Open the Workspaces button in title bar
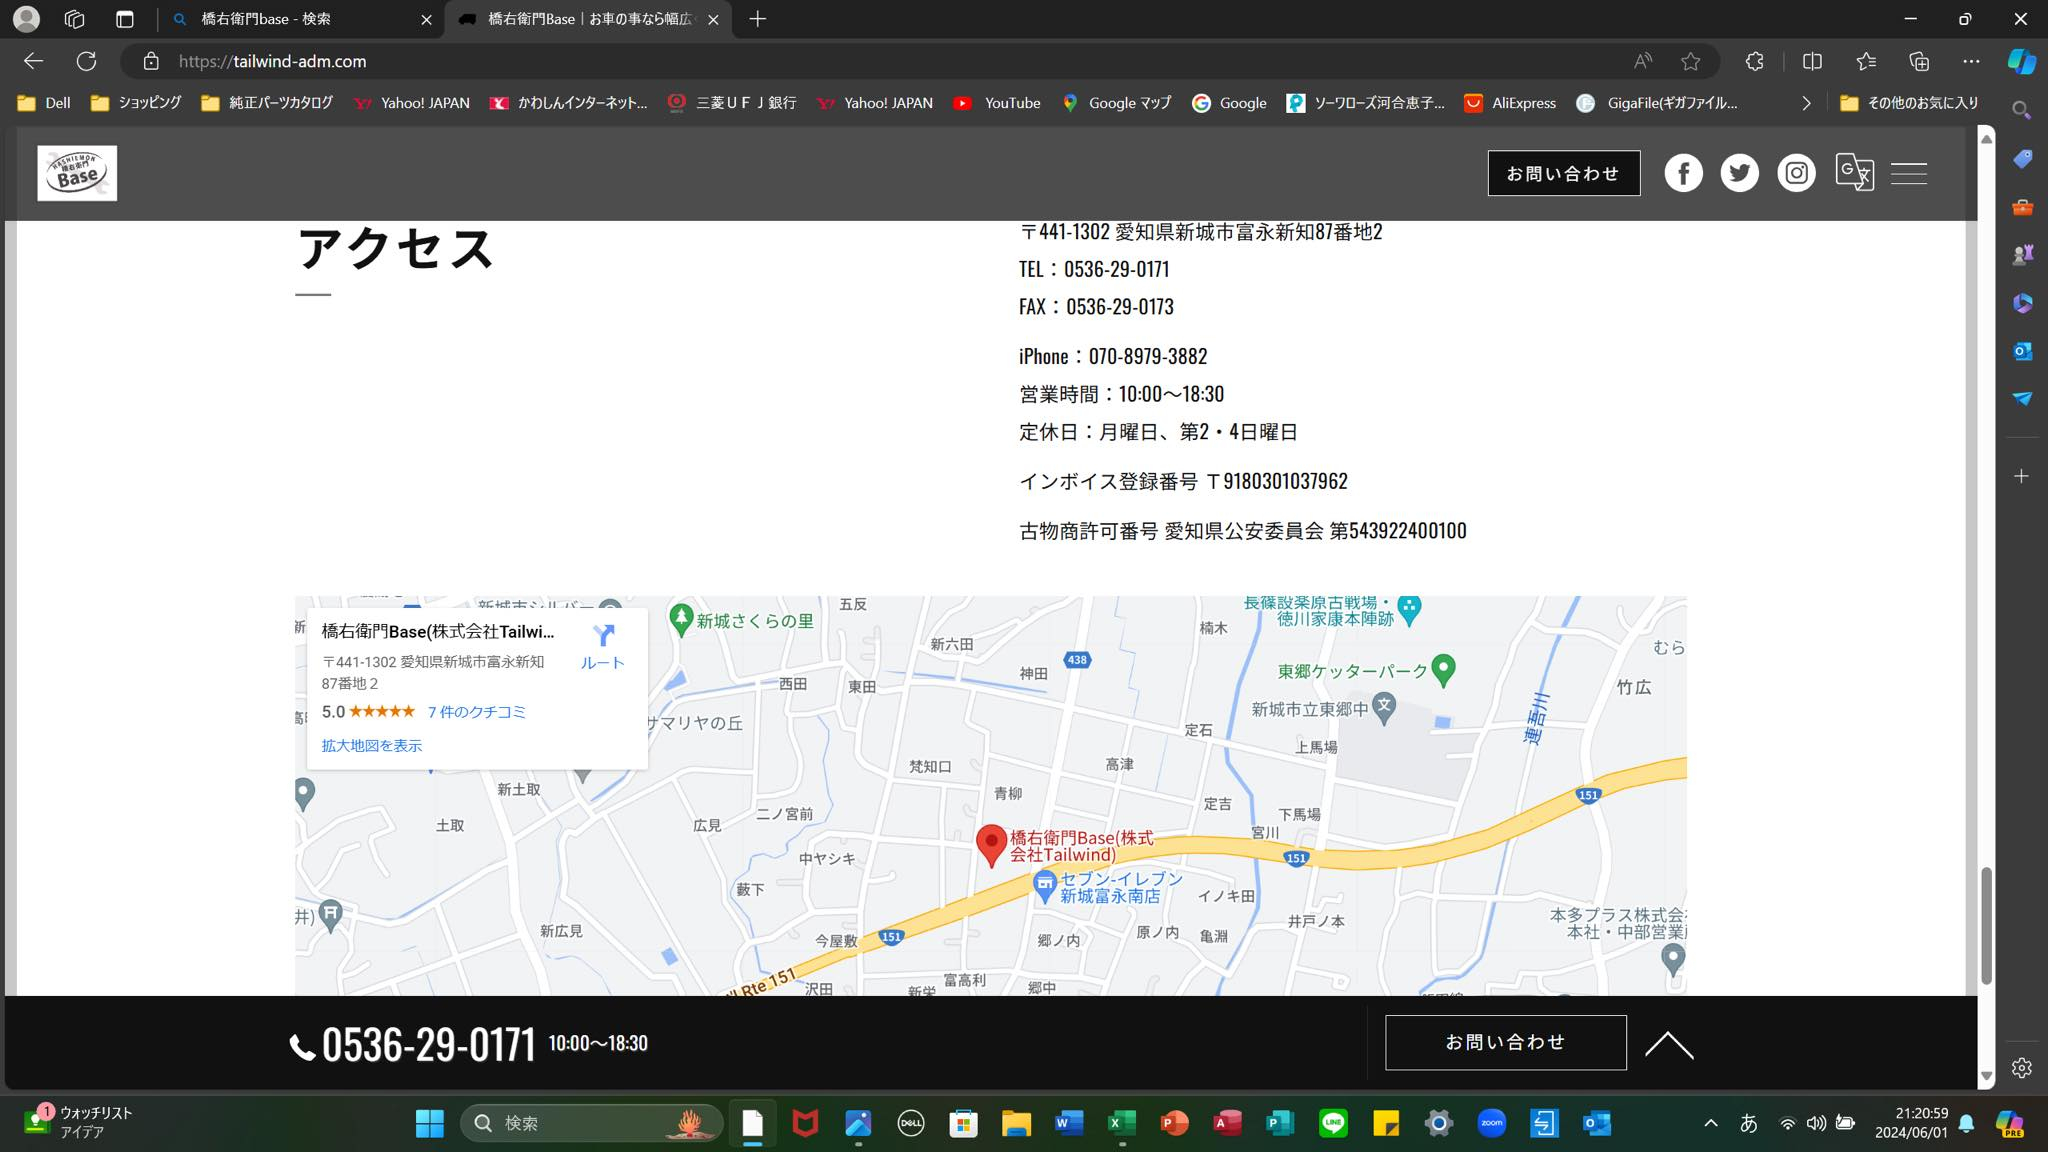The width and height of the screenshot is (2048, 1152). 74,19
